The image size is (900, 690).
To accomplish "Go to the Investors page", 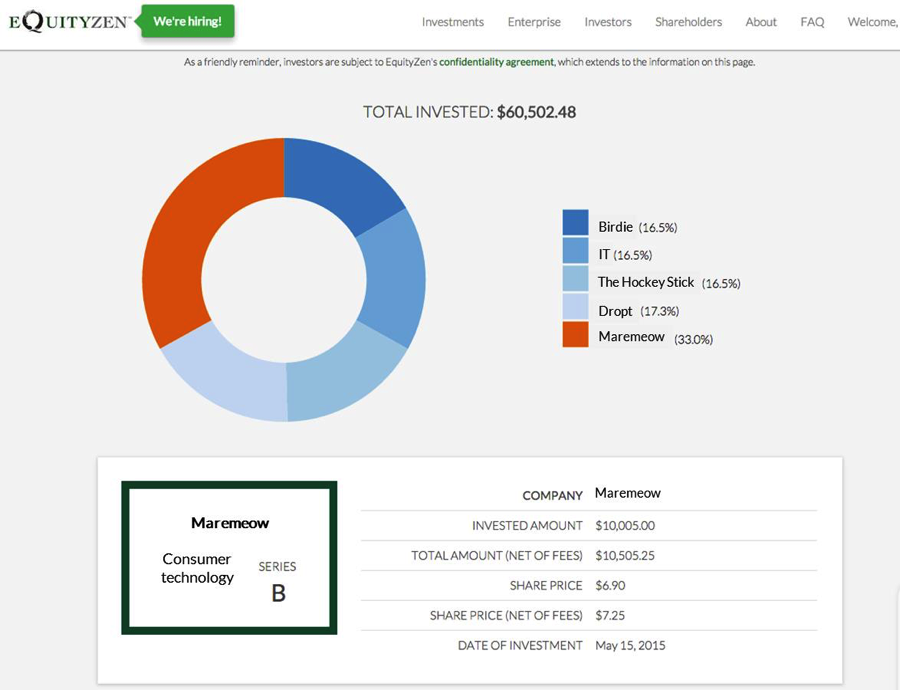I will click(608, 22).
